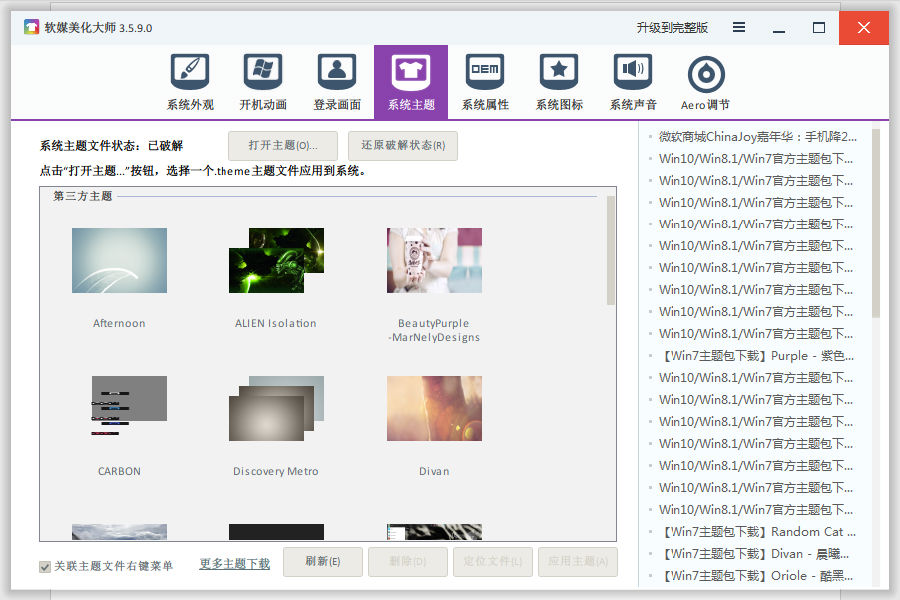Open the 更多主题下载 link
Screen dimensions: 900x600
coord(235,564)
